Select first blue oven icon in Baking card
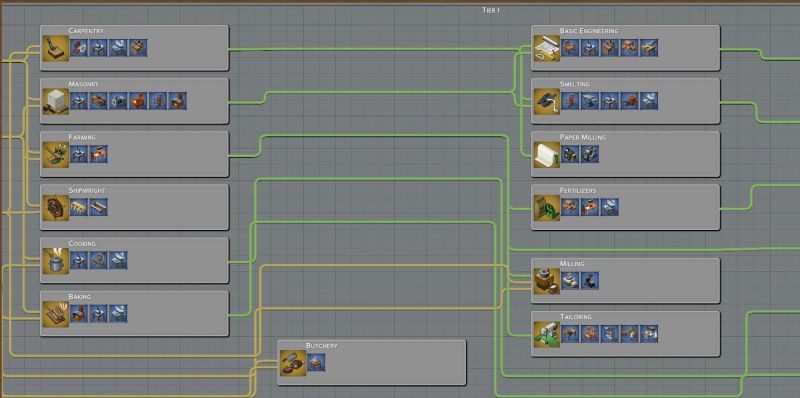The width and height of the screenshot is (800, 398). [x=79, y=313]
